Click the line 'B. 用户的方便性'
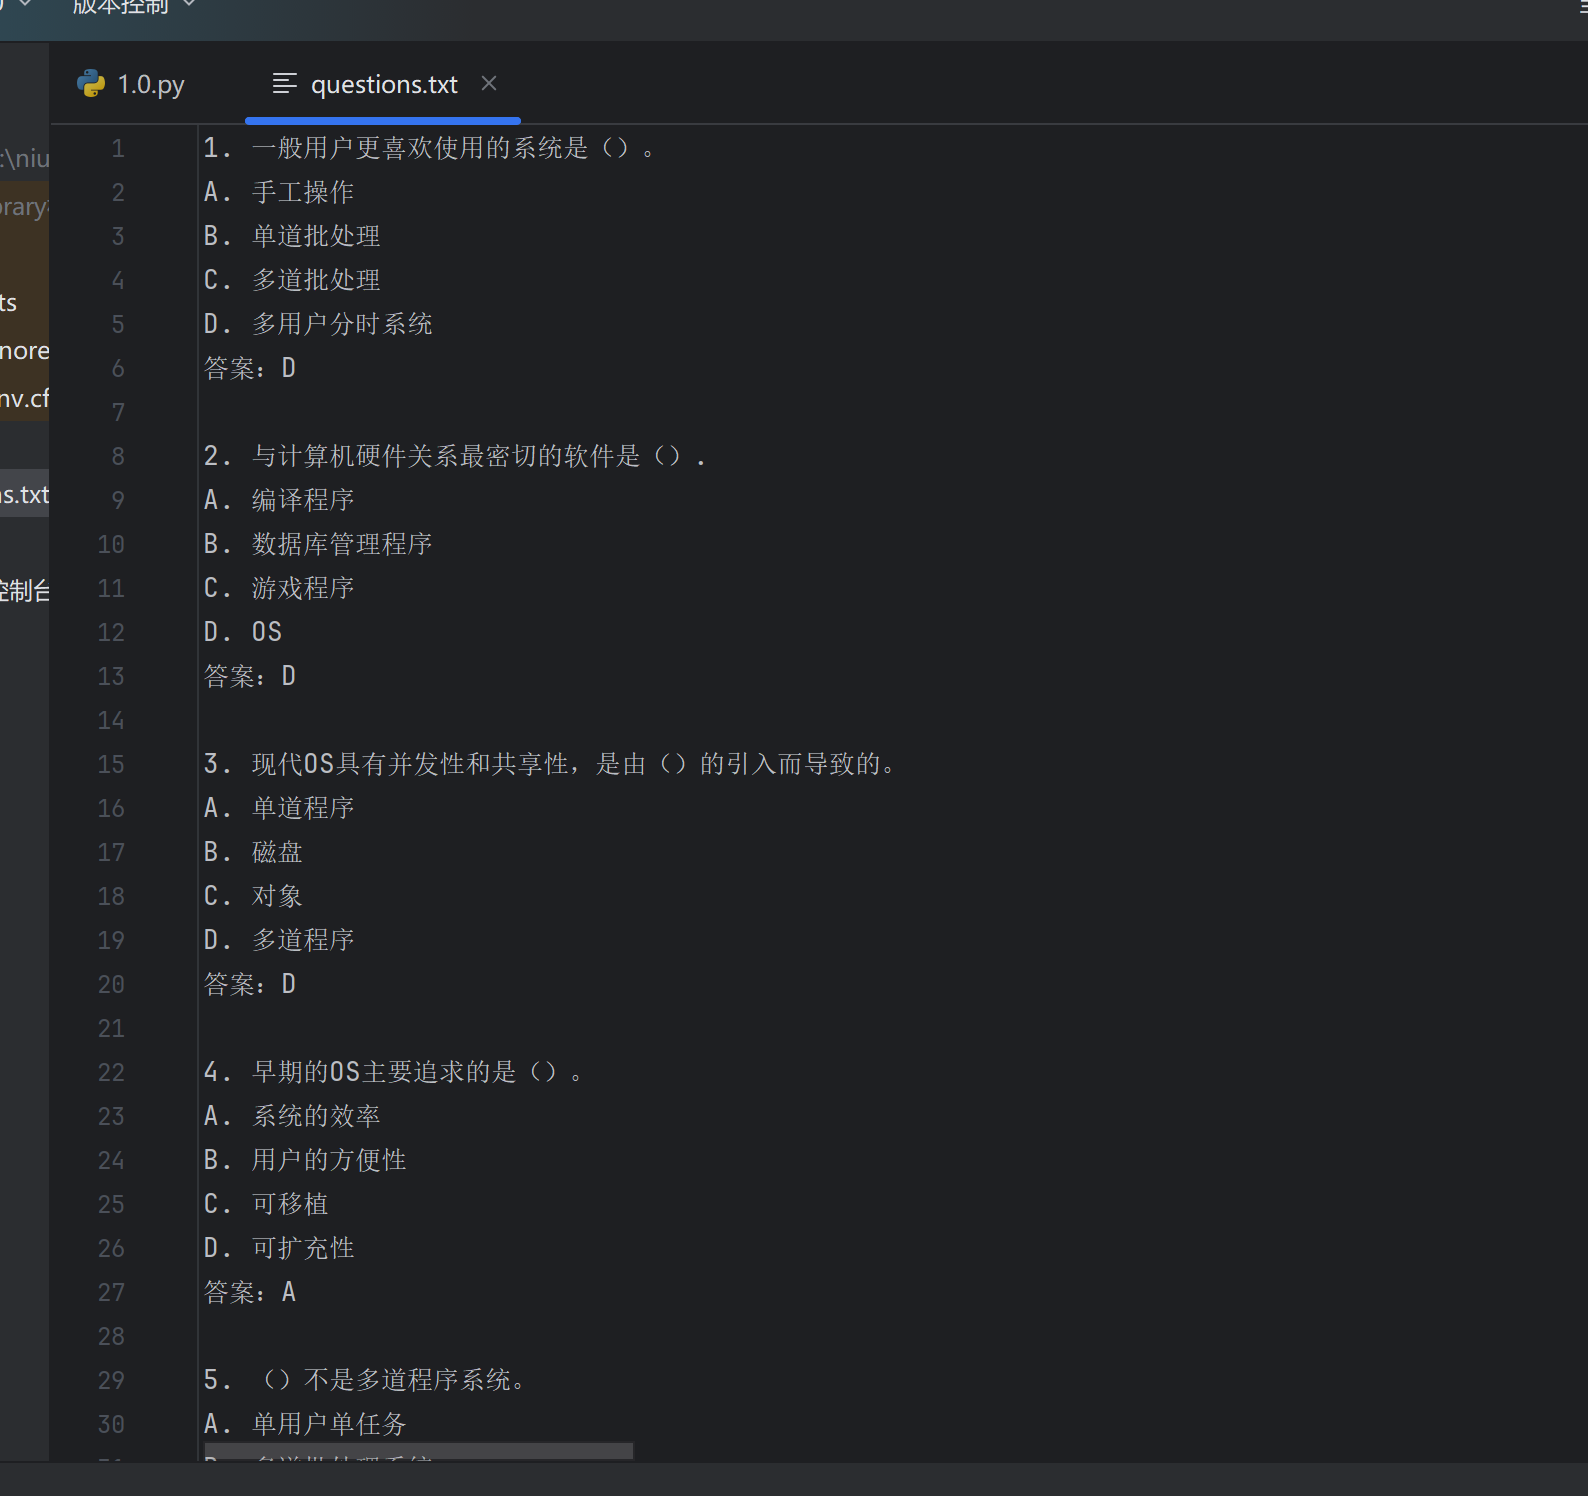Screen dimensions: 1588x1496 pos(304,1160)
